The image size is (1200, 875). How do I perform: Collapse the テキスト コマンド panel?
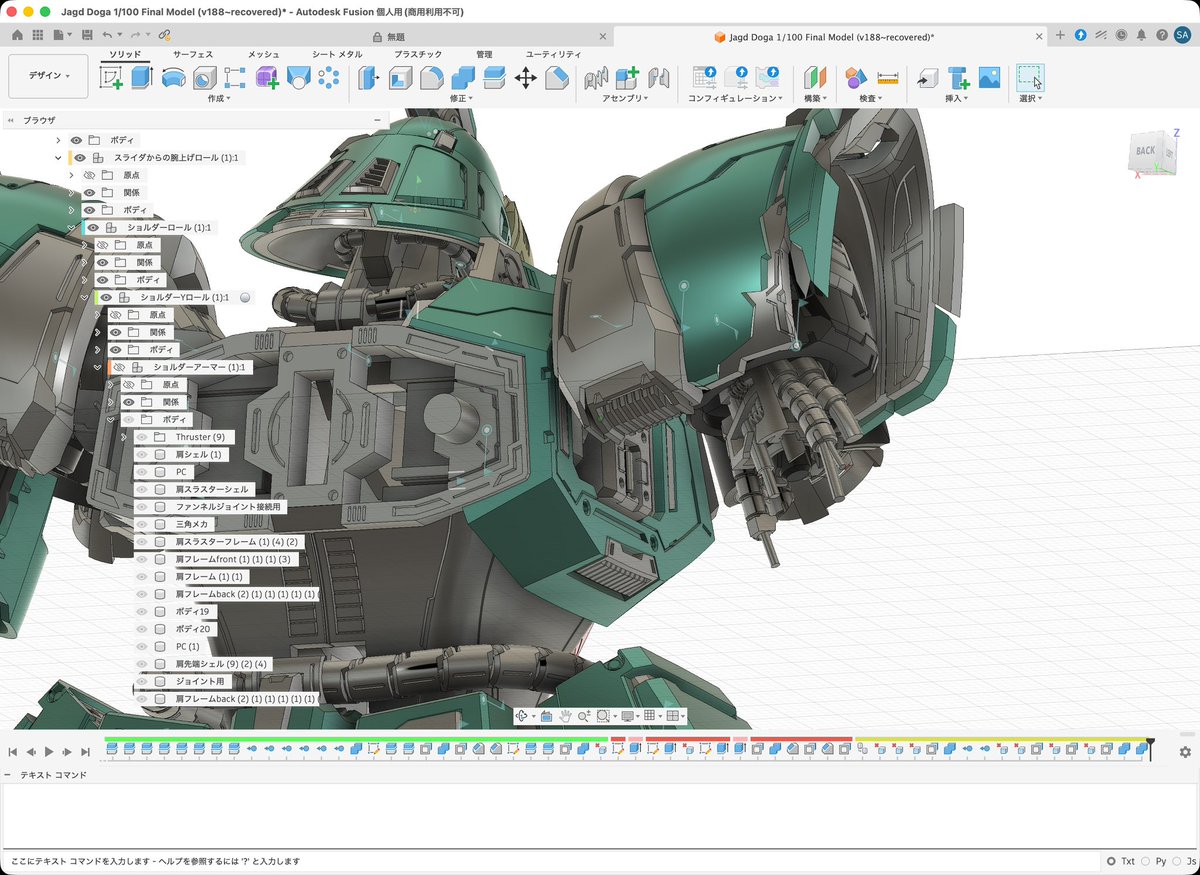pyautogui.click(x=7, y=775)
